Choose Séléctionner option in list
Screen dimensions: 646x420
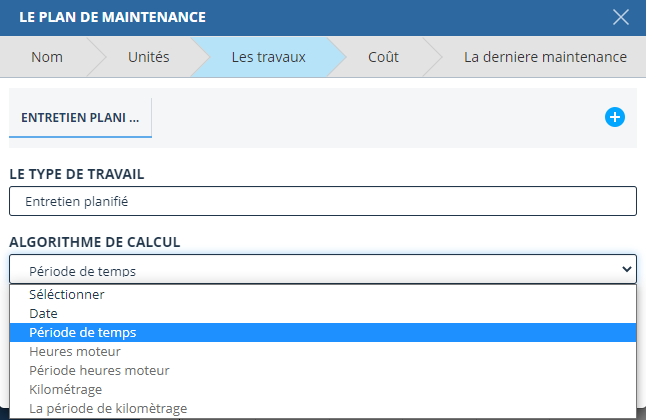[67, 295]
